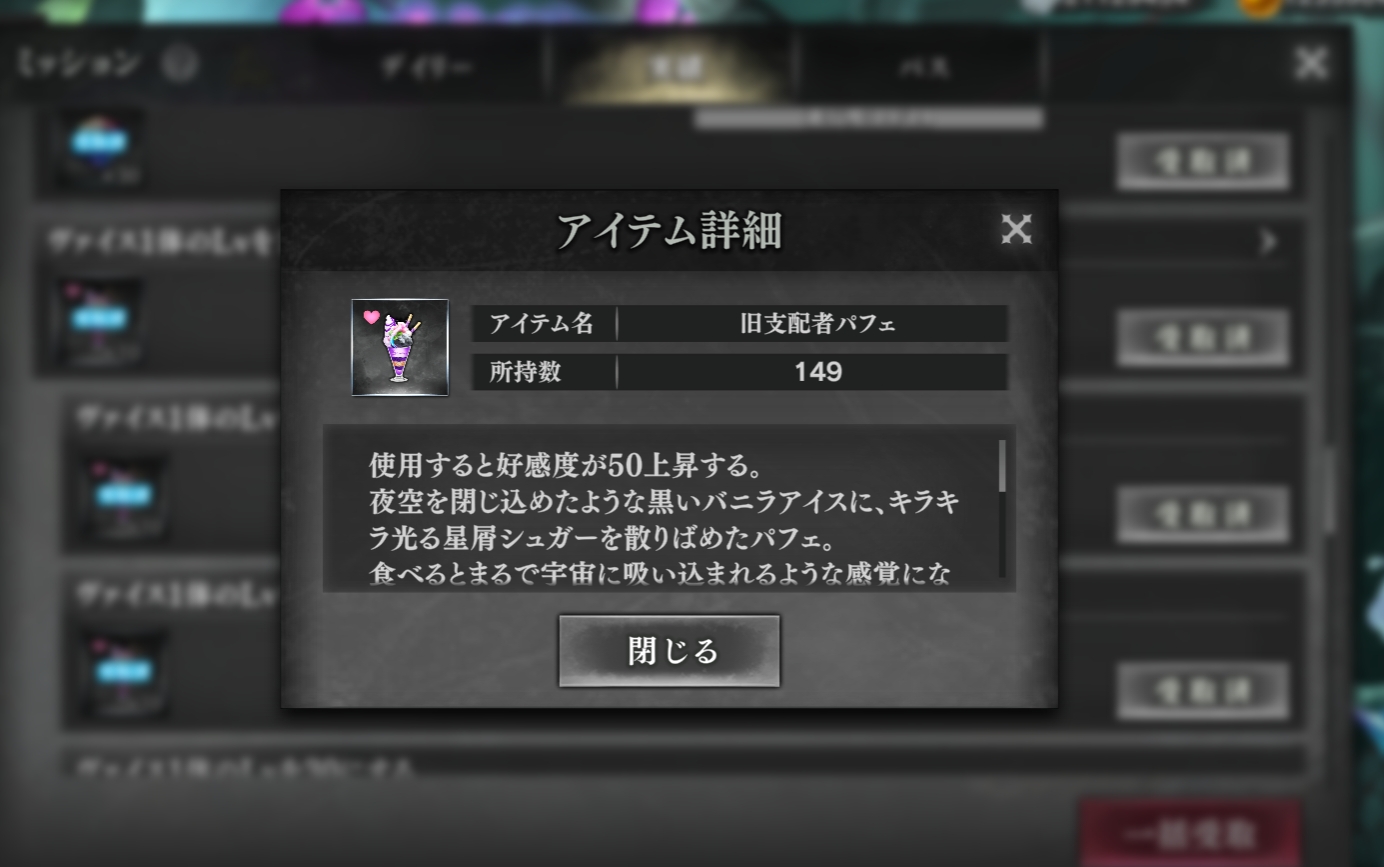The width and height of the screenshot is (1384, 867).
Task: Click the 旧支配者パフェ parfait item icon
Action: pos(400,347)
